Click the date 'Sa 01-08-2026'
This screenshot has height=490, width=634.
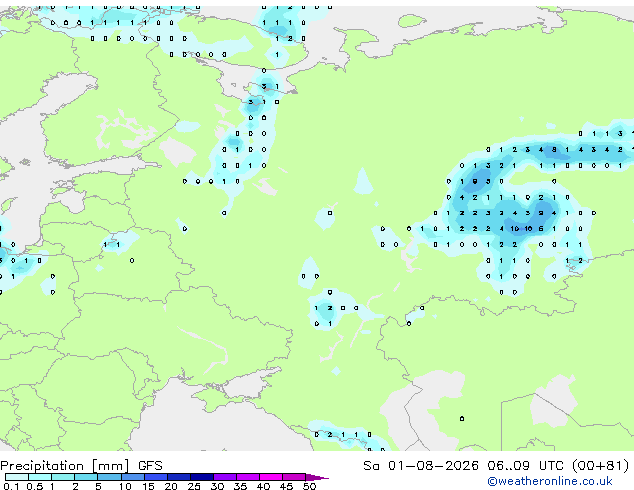(421, 466)
